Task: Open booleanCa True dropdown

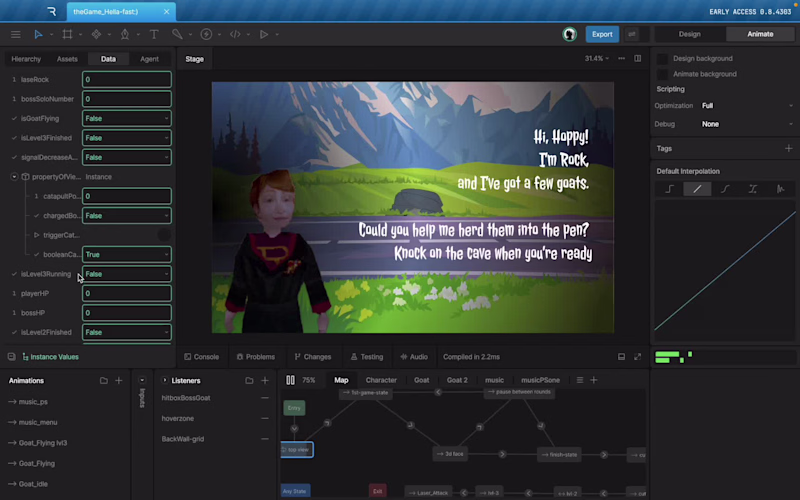Action: coord(127,255)
